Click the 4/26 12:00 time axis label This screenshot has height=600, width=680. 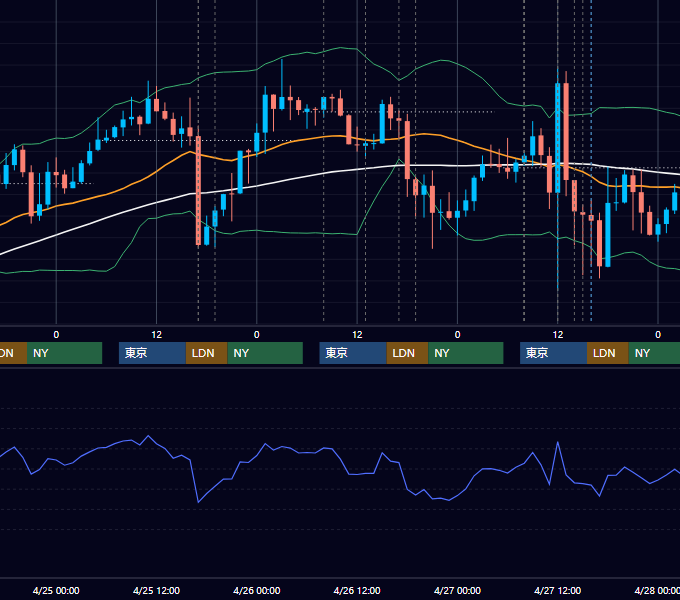click(357, 590)
